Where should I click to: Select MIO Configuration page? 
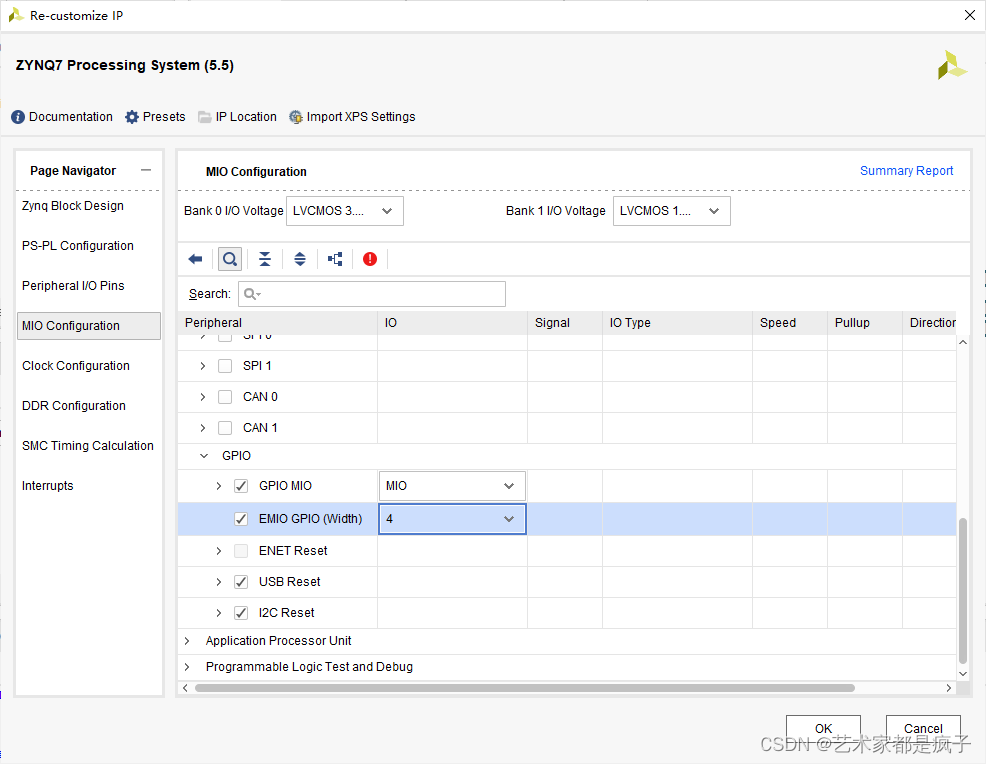coord(89,326)
